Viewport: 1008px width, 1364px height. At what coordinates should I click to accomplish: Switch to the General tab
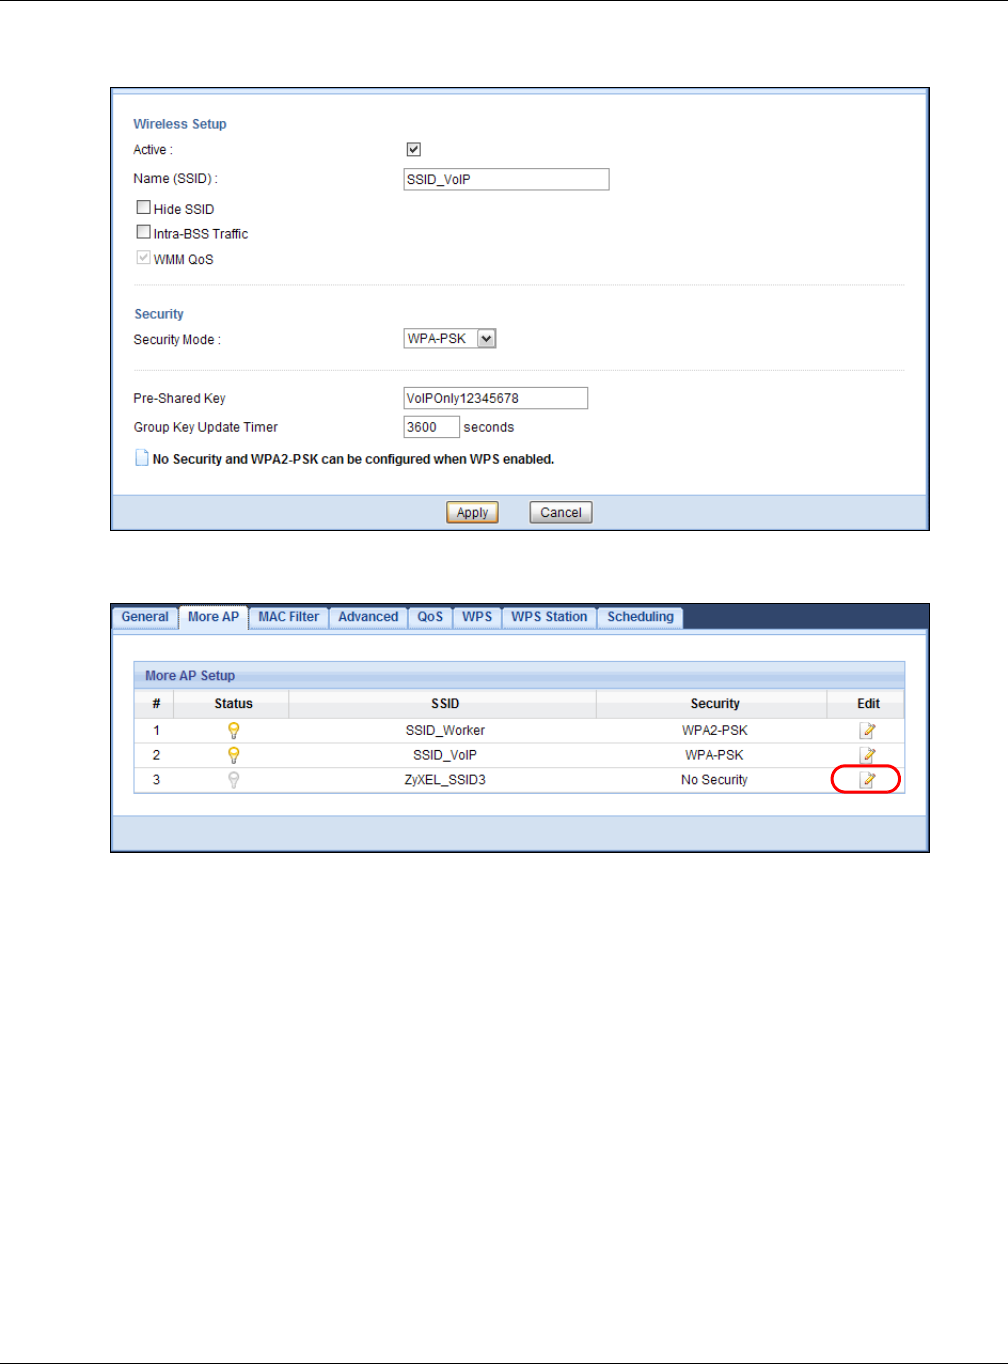tap(145, 617)
